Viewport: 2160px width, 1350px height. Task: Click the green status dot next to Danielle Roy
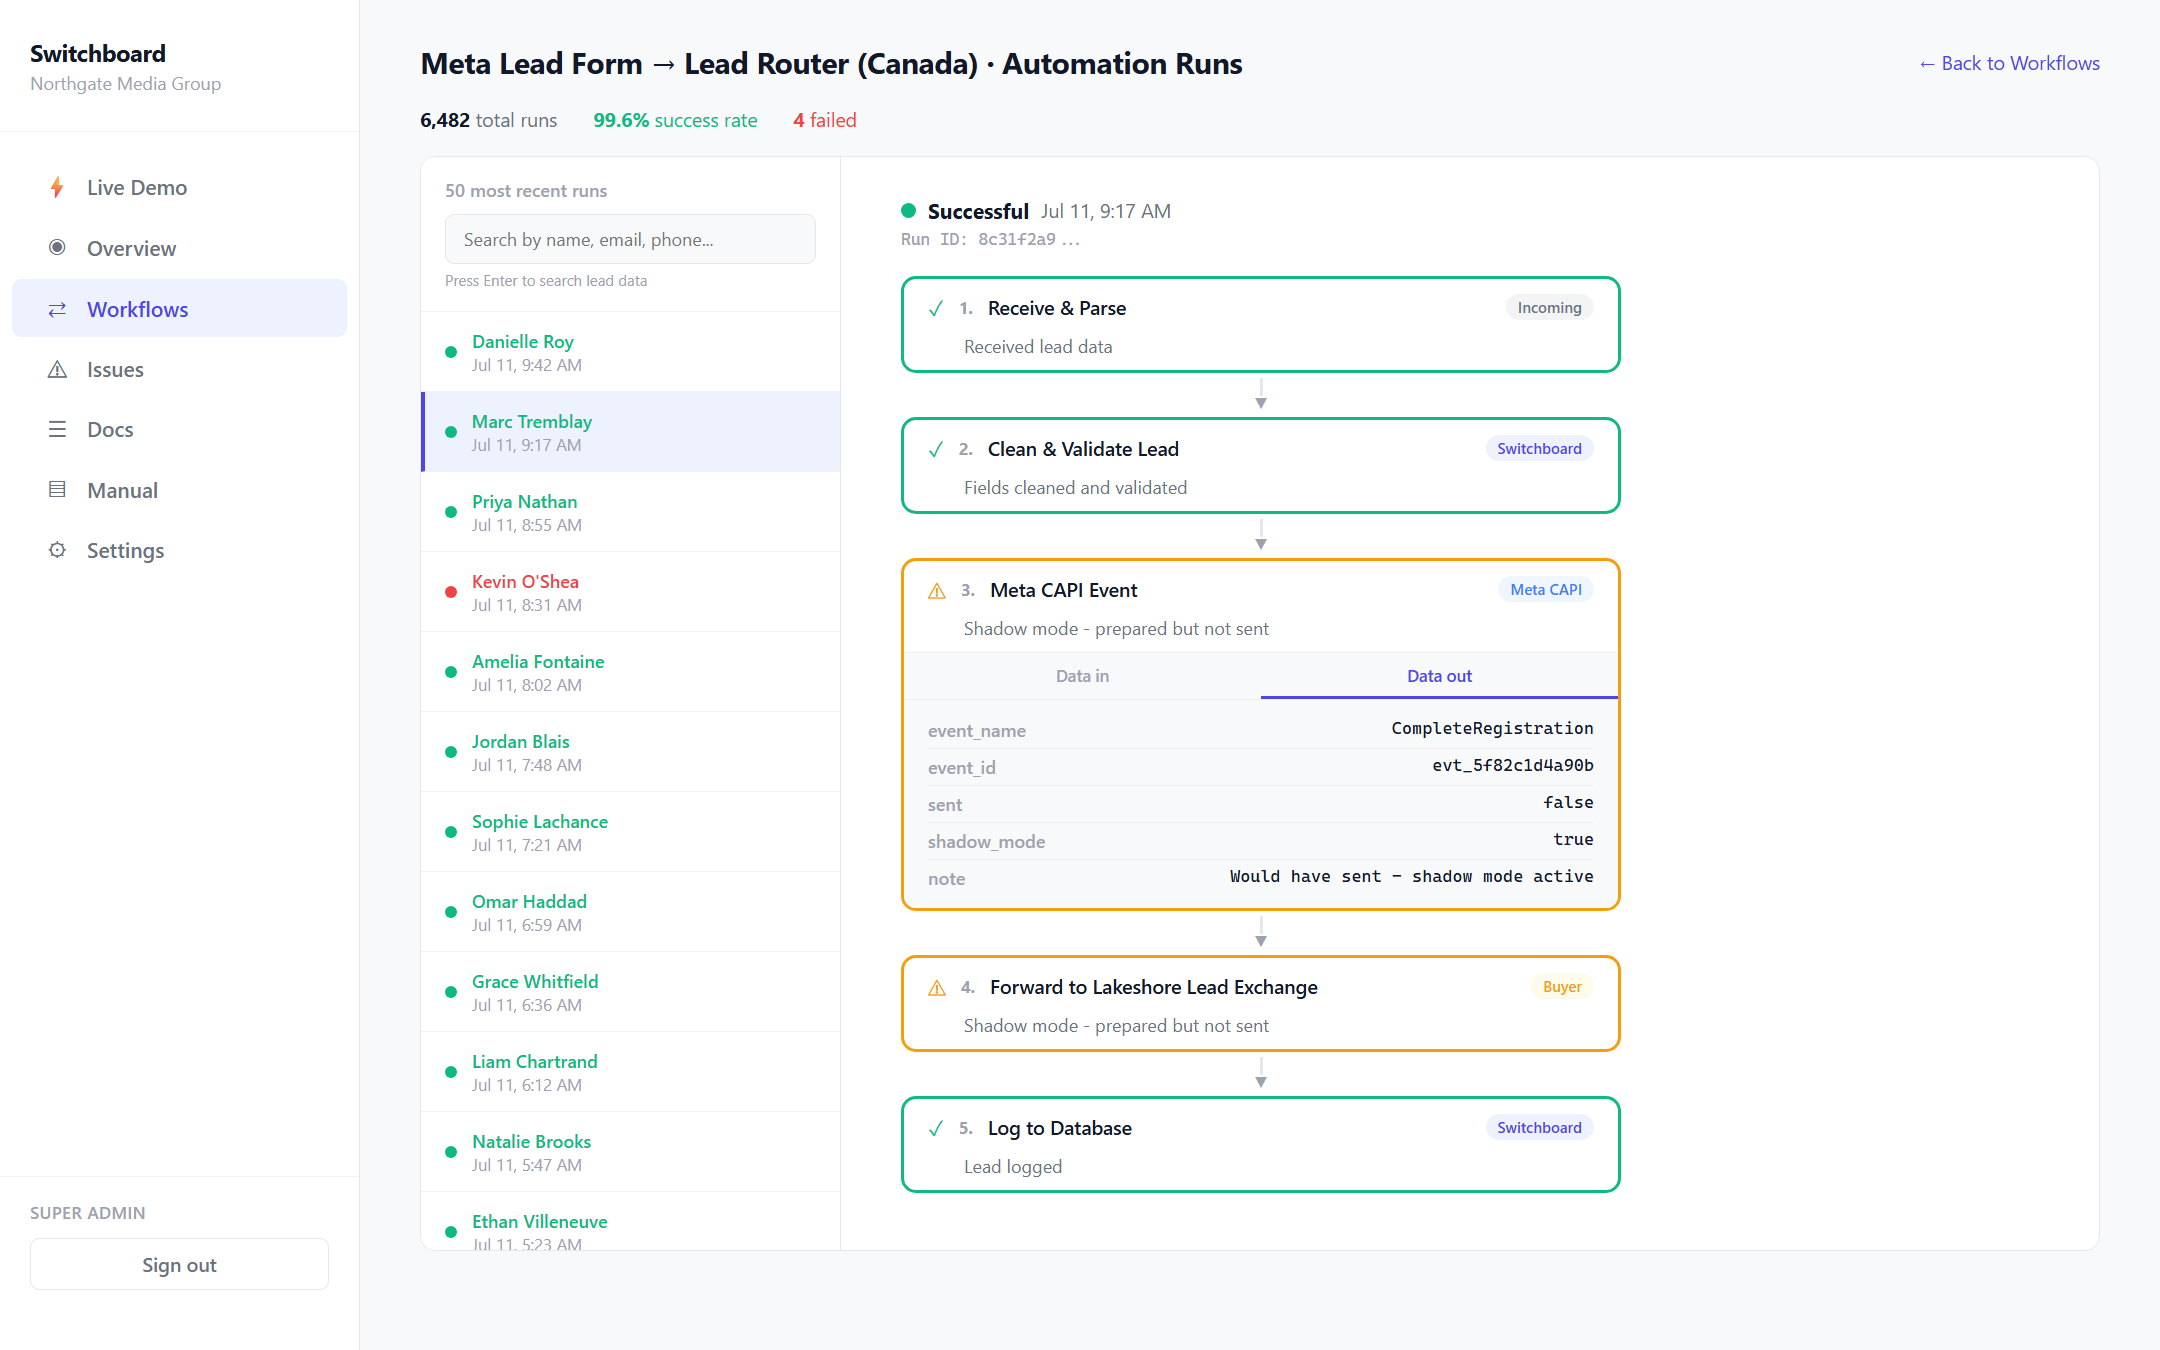451,352
